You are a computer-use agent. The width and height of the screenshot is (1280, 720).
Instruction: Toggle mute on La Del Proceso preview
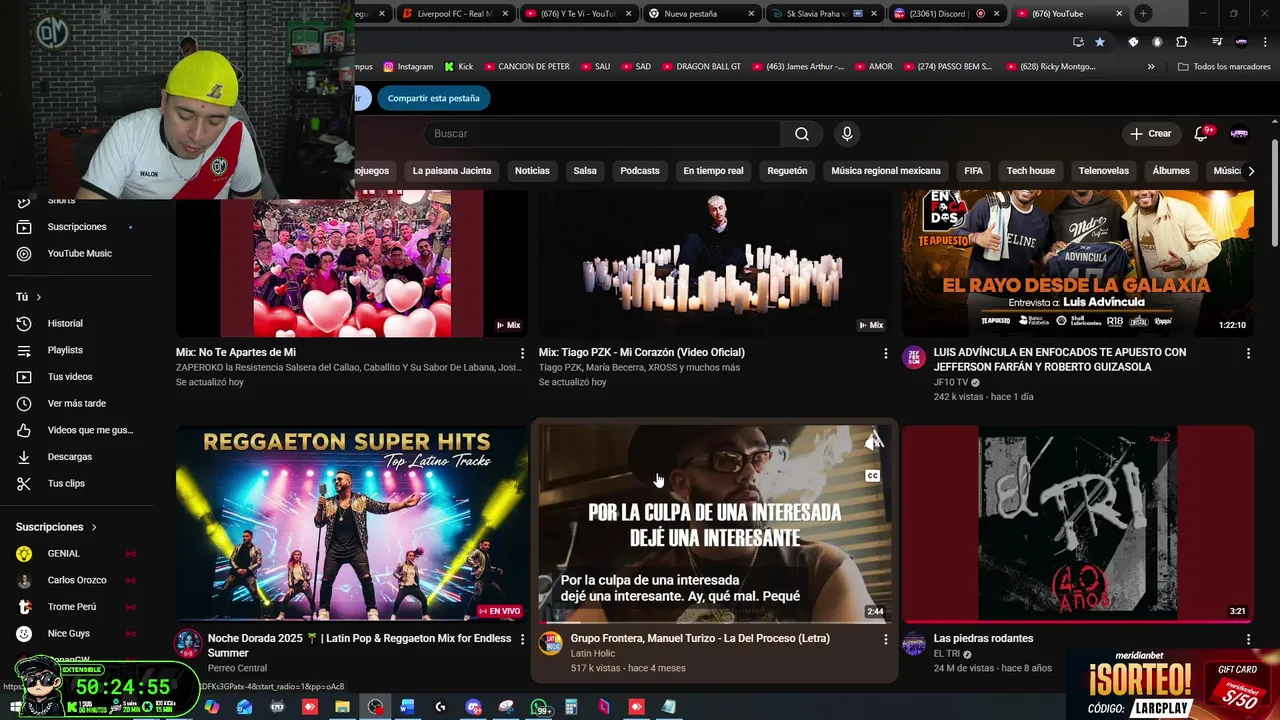click(874, 441)
